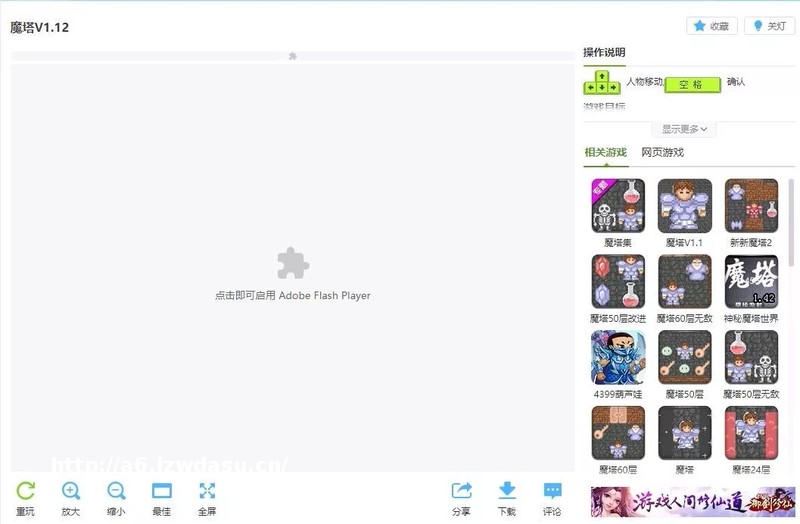The height and width of the screenshot is (524, 800).
Task: Open the 分享 share icon
Action: click(x=461, y=491)
